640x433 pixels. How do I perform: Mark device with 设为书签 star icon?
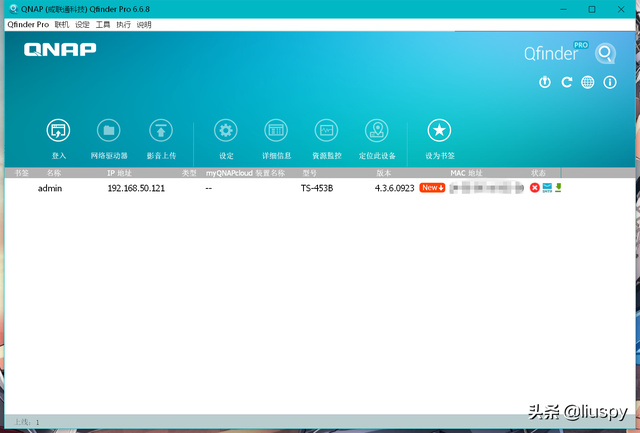pos(439,131)
